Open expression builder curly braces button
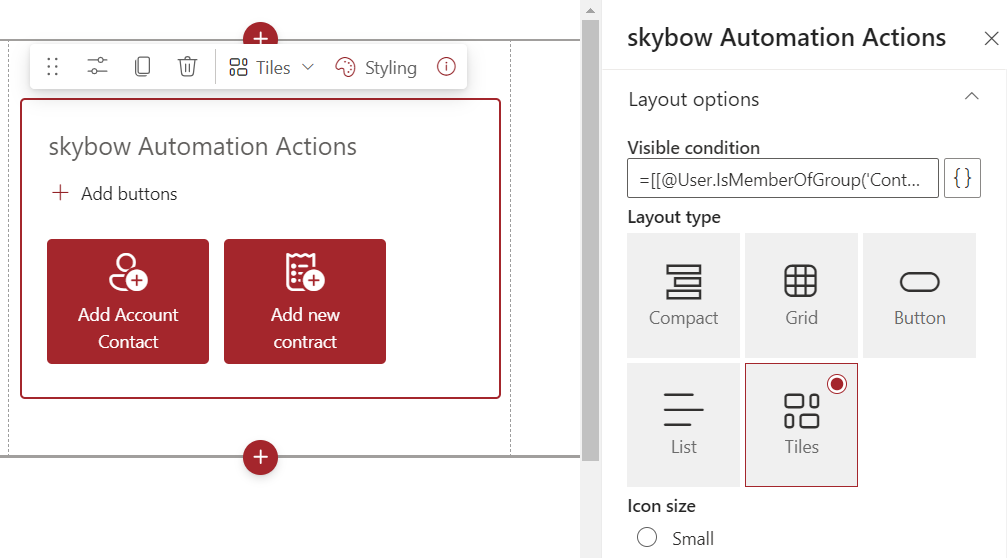The width and height of the screenshot is (1007, 558). coord(962,178)
